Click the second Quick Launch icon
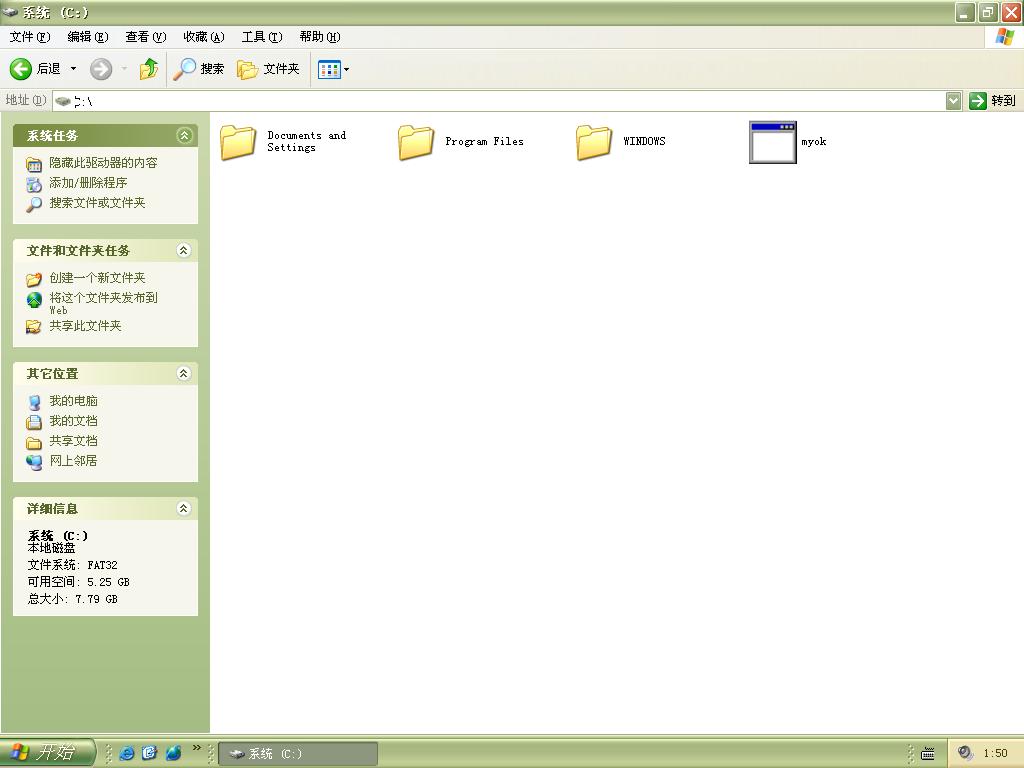This screenshot has height=768, width=1024. click(x=150, y=753)
